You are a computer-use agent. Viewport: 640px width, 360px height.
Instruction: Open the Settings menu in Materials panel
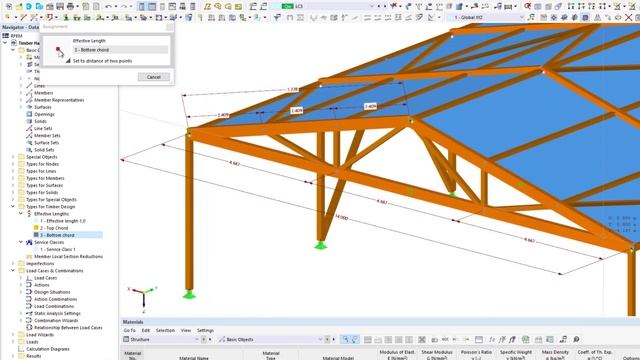pos(205,330)
